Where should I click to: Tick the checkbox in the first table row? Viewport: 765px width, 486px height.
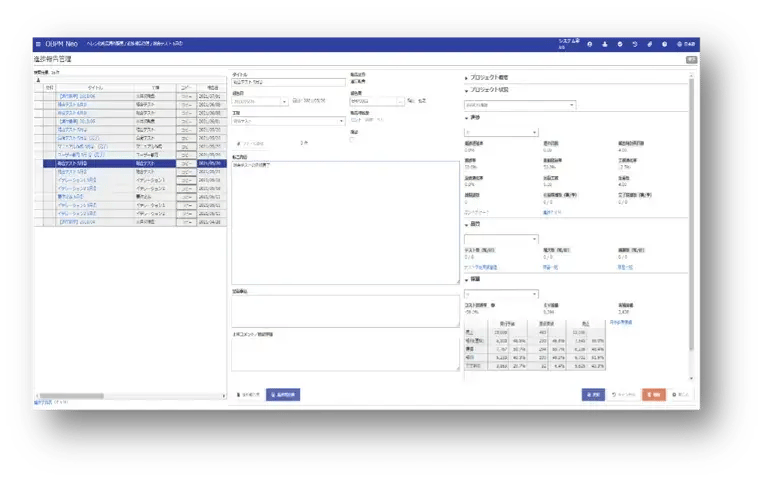point(50,95)
